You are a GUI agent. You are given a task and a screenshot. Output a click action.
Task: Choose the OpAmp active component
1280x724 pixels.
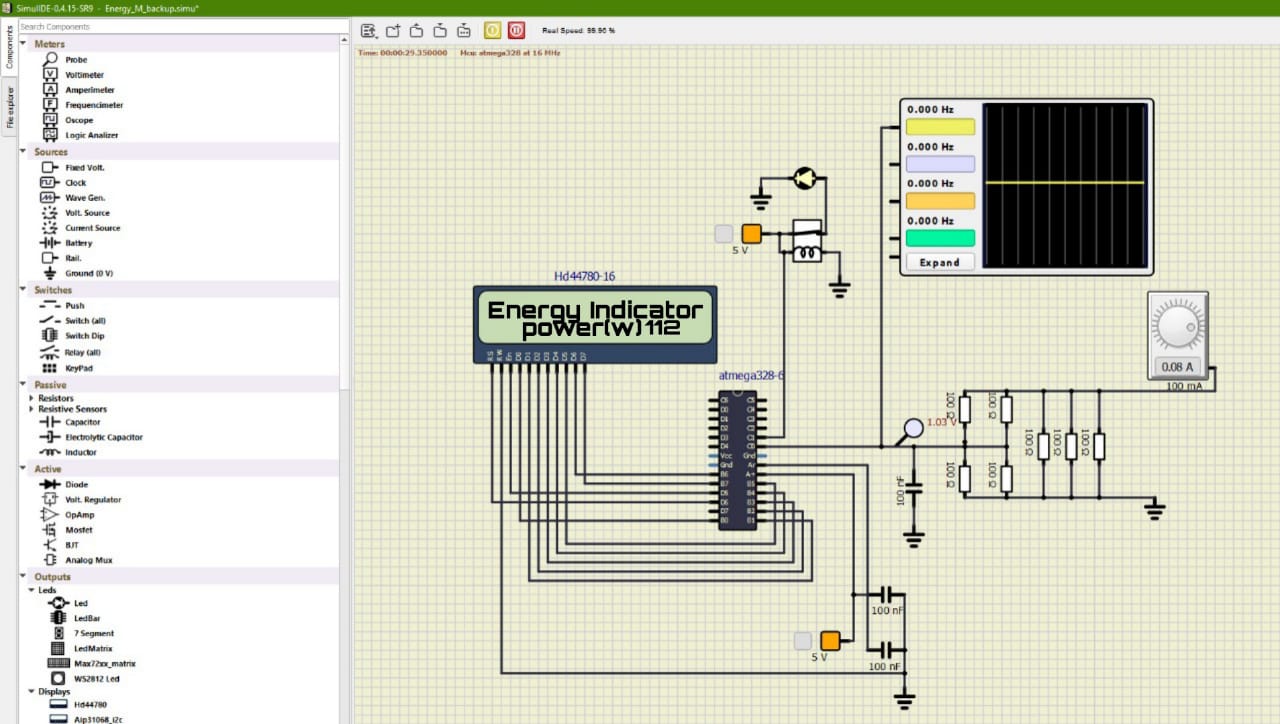pos(68,515)
